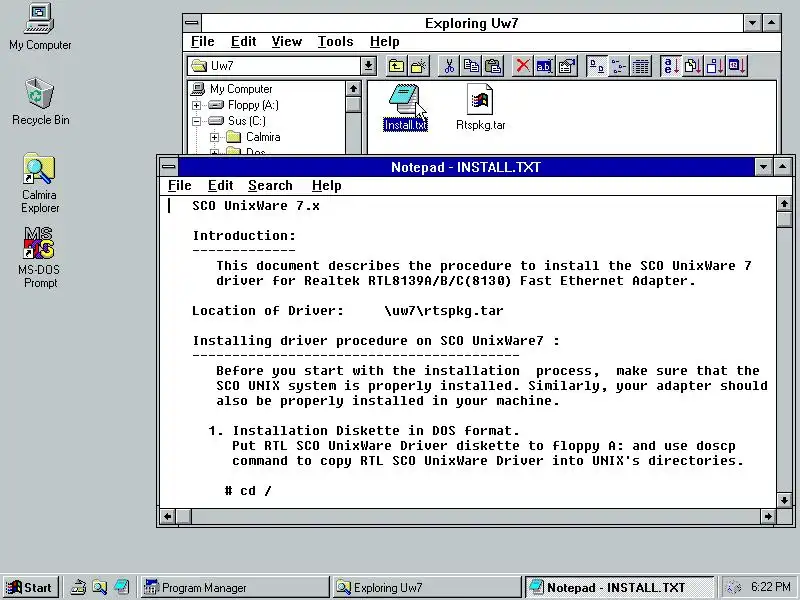The height and width of the screenshot is (600, 800).
Task: Click the Rename (a.b) toolbar icon
Action: pos(544,66)
